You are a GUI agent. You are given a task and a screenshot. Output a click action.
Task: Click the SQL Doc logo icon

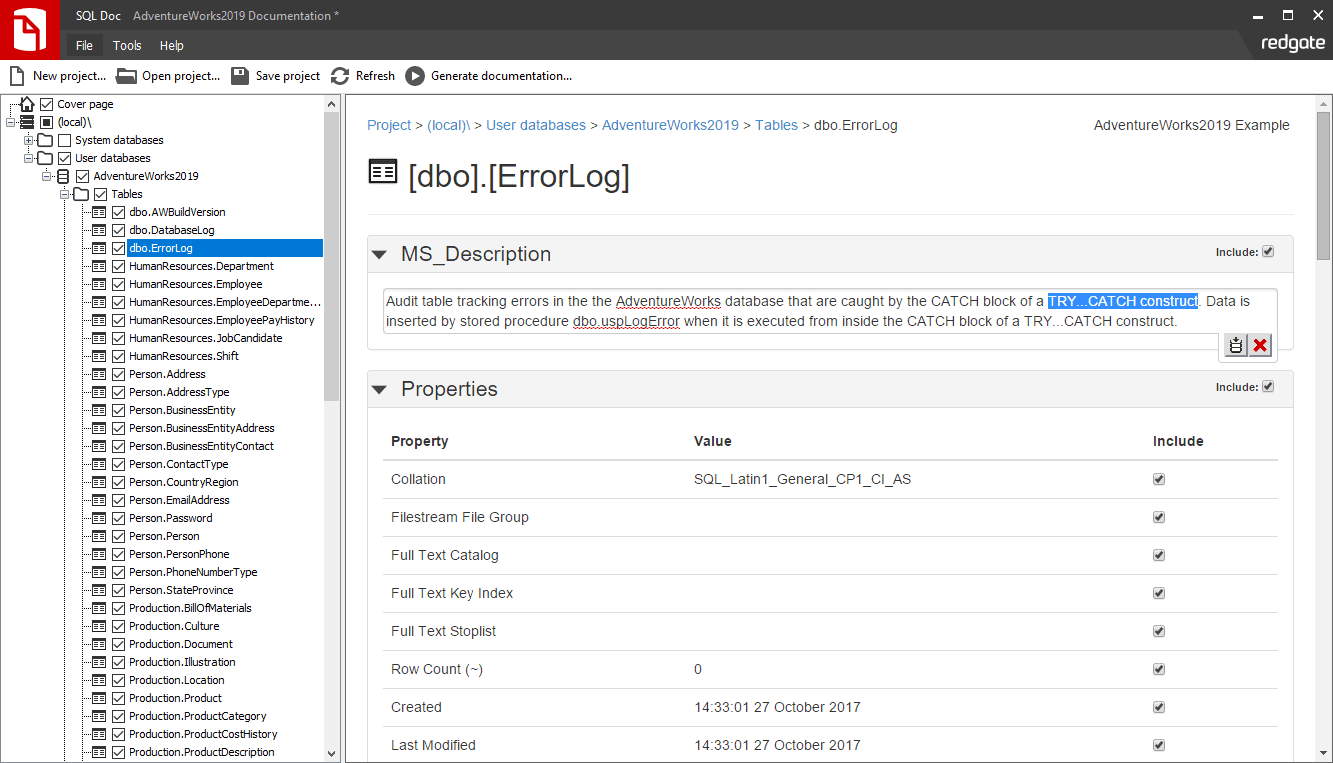(29, 30)
